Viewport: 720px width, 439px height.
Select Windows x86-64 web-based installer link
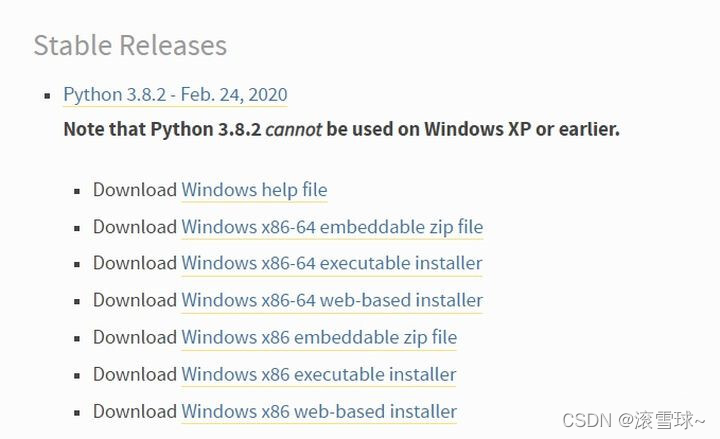pyautogui.click(x=332, y=300)
